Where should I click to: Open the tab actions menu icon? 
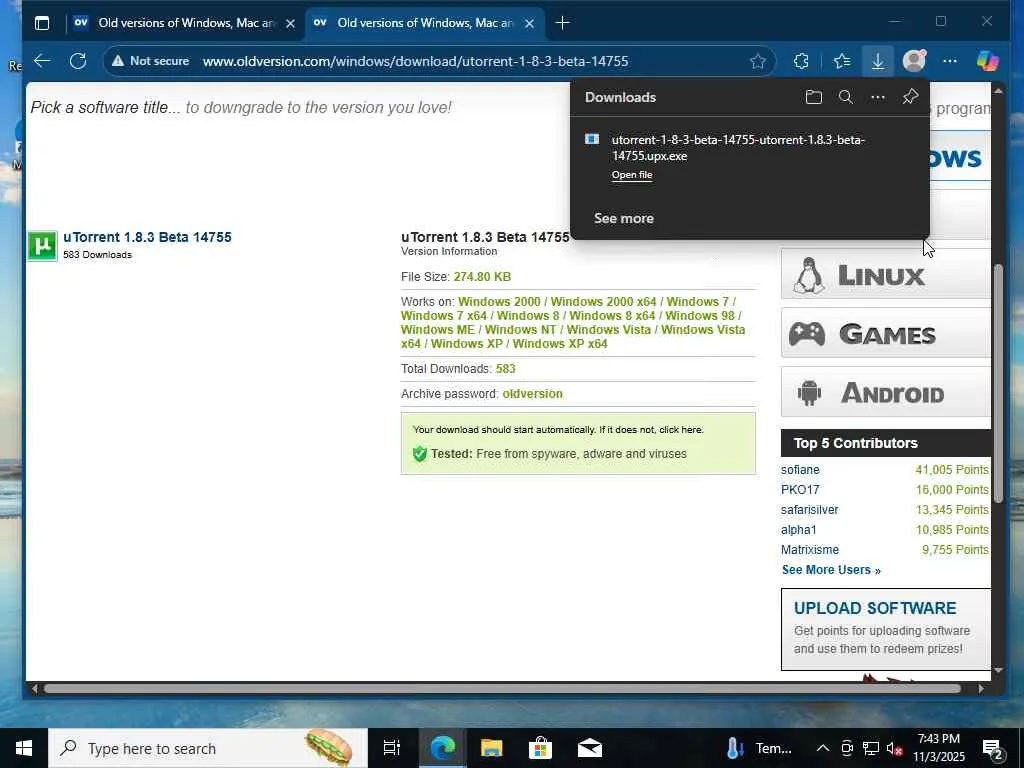(42, 23)
